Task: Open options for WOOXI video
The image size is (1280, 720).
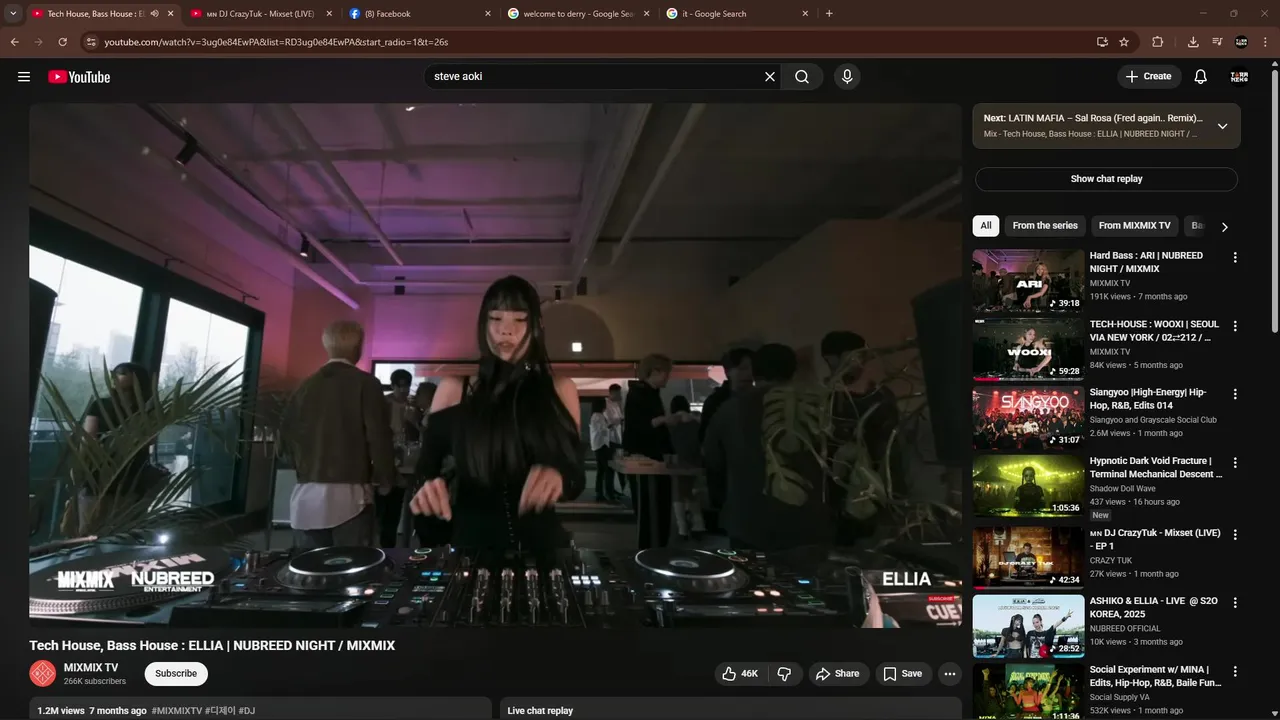Action: [1235, 326]
